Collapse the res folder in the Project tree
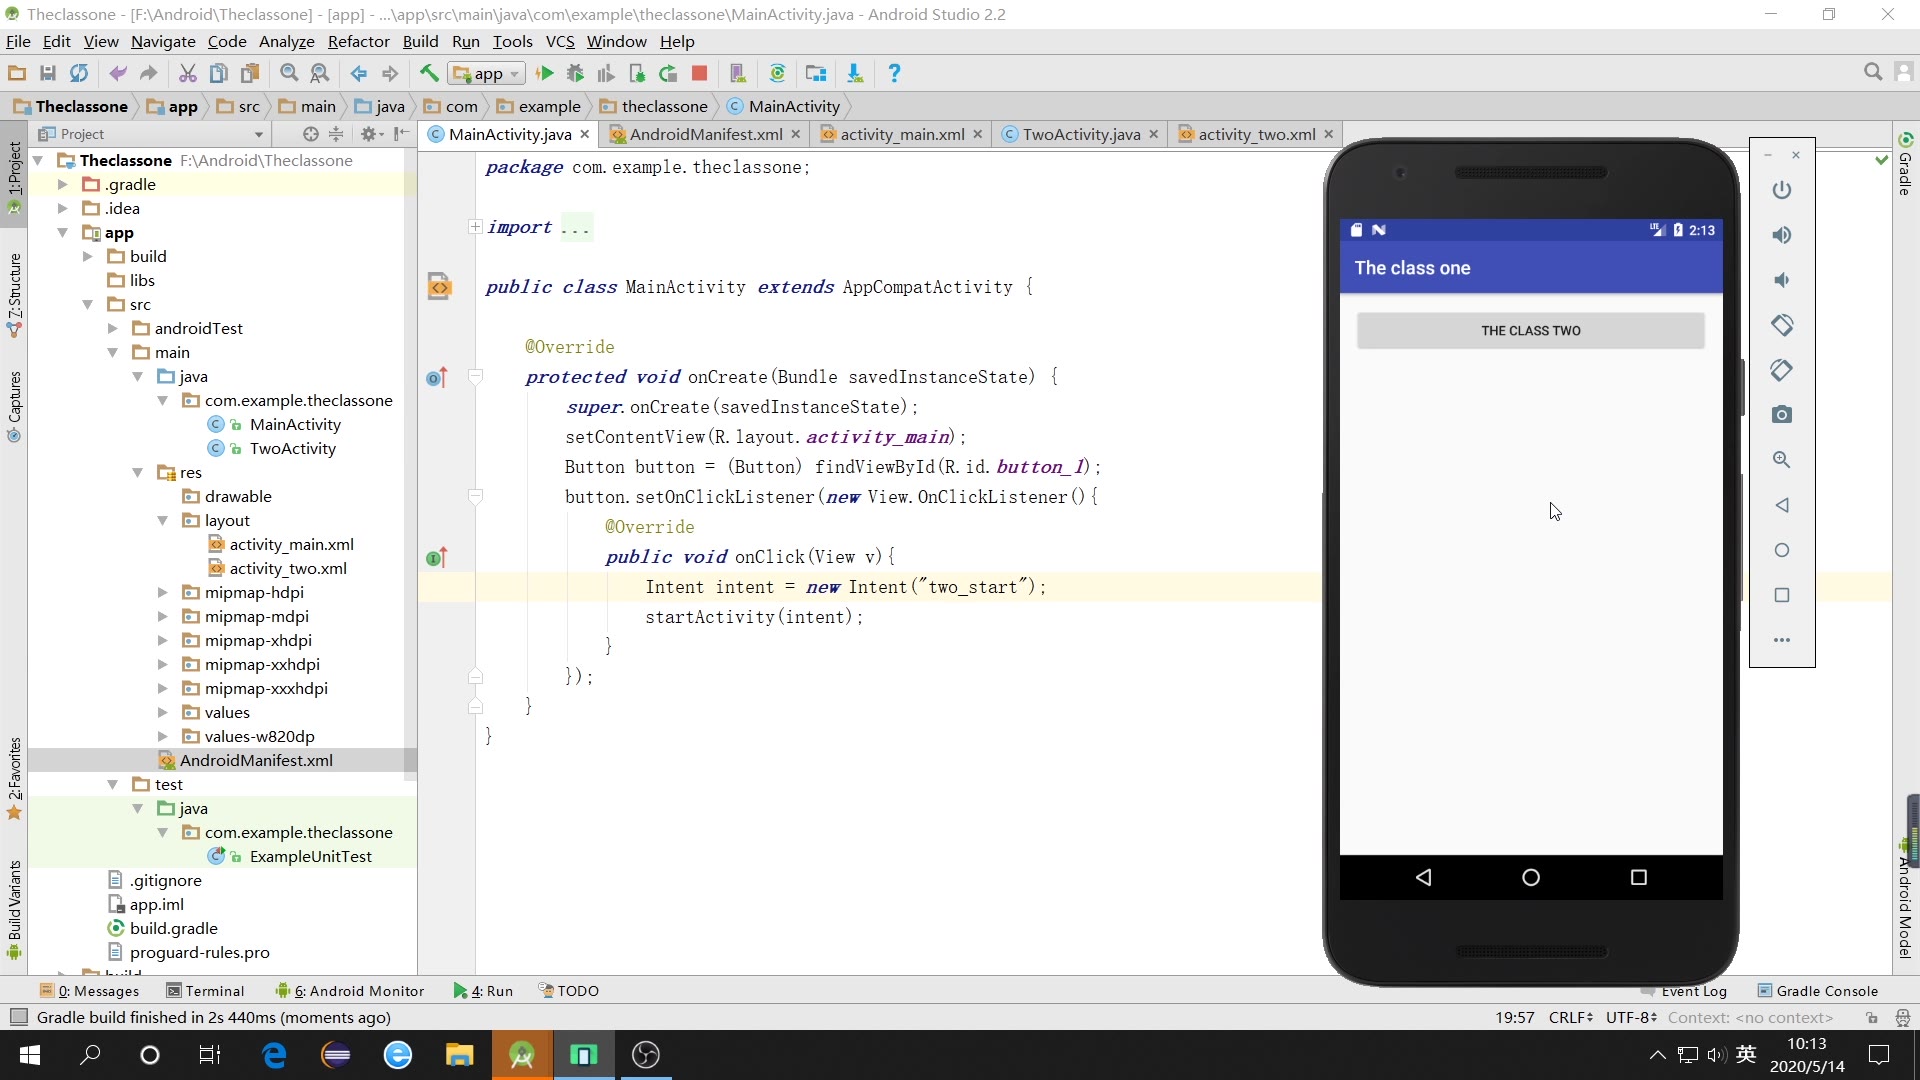This screenshot has height=1080, width=1920. click(137, 472)
